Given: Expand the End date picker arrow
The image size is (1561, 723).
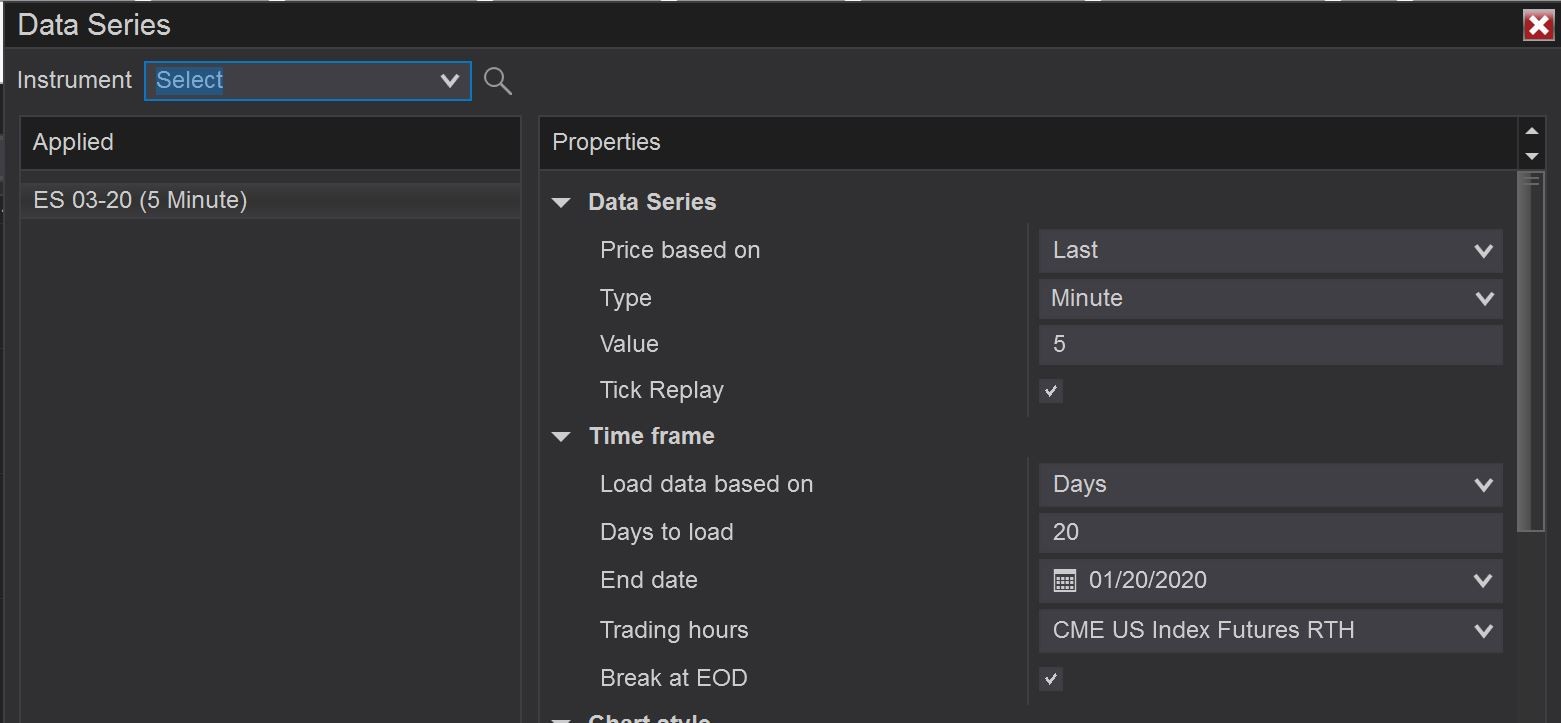Looking at the screenshot, I should coord(1483,581).
